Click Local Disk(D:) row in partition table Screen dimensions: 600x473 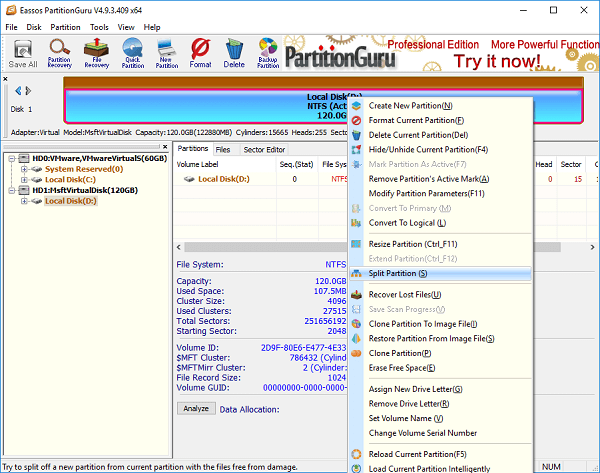[260, 179]
